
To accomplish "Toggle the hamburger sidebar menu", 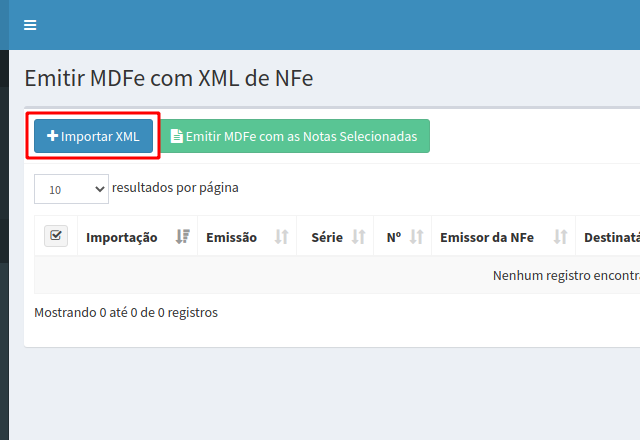I will (x=30, y=25).
